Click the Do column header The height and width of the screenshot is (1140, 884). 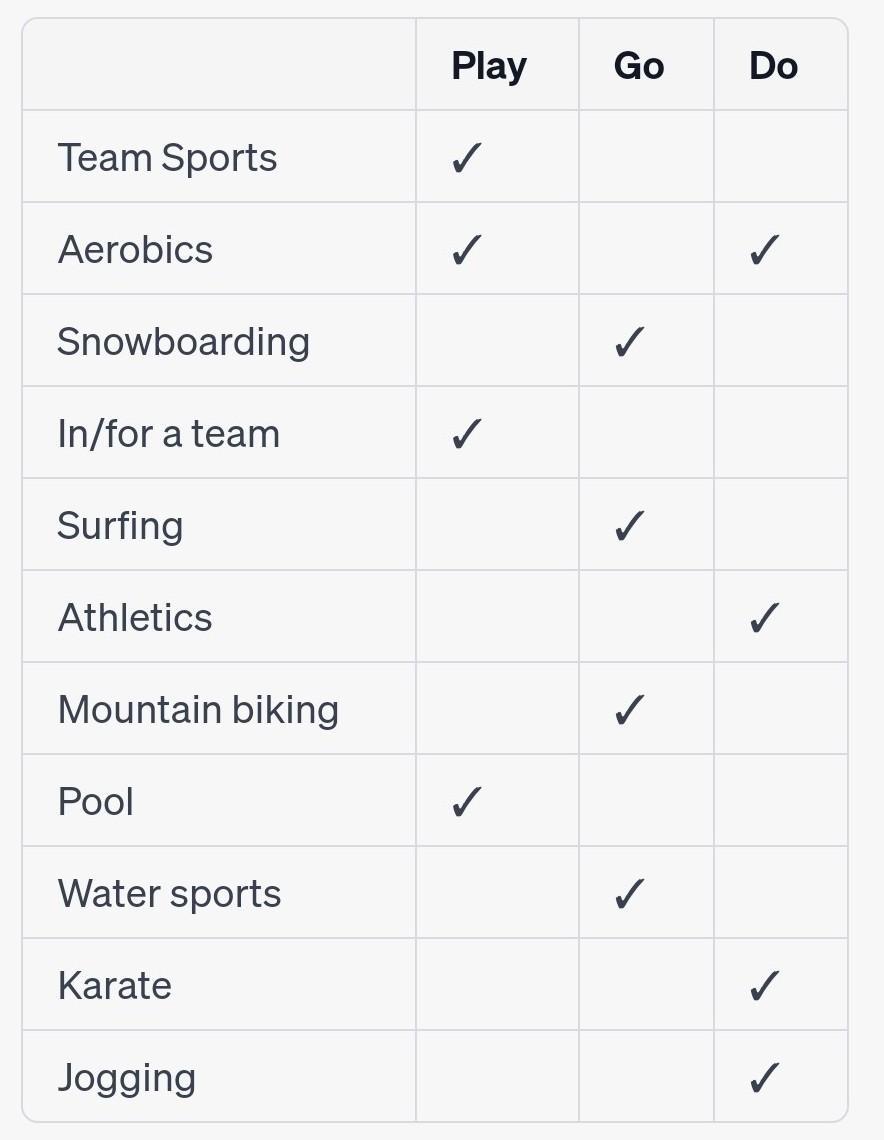pyautogui.click(x=773, y=66)
